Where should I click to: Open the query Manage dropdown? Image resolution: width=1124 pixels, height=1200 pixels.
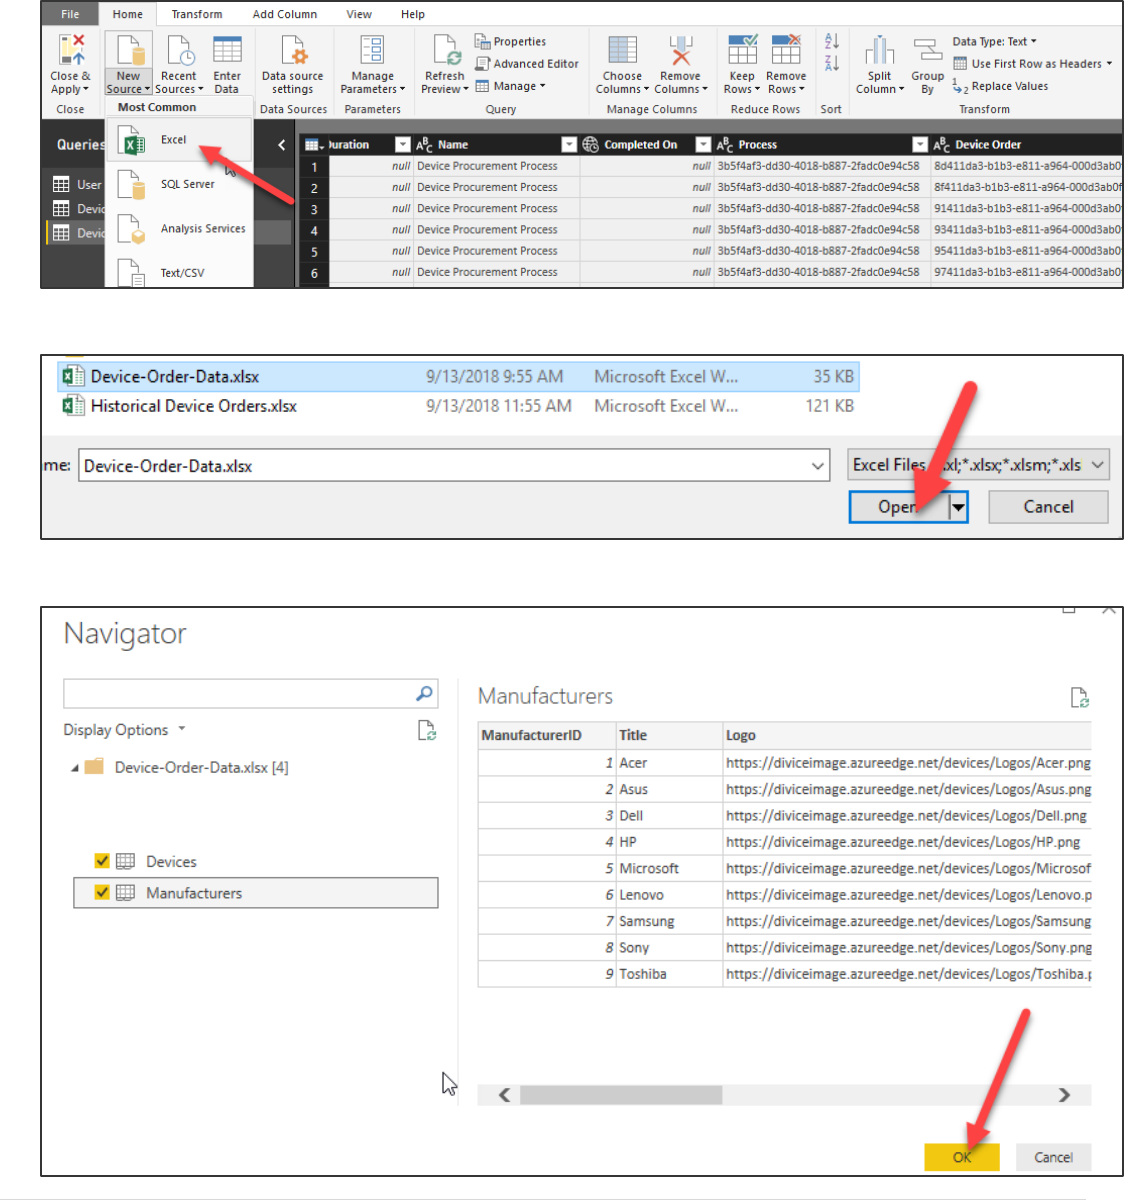(511, 86)
